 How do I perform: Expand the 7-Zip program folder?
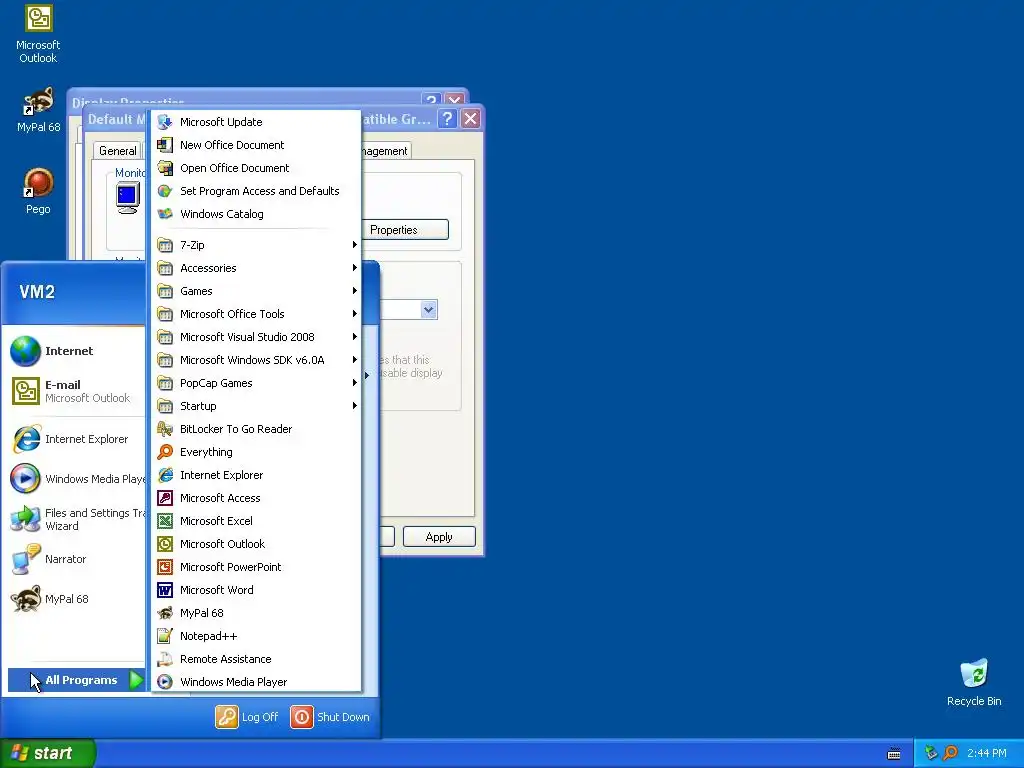[256, 245]
